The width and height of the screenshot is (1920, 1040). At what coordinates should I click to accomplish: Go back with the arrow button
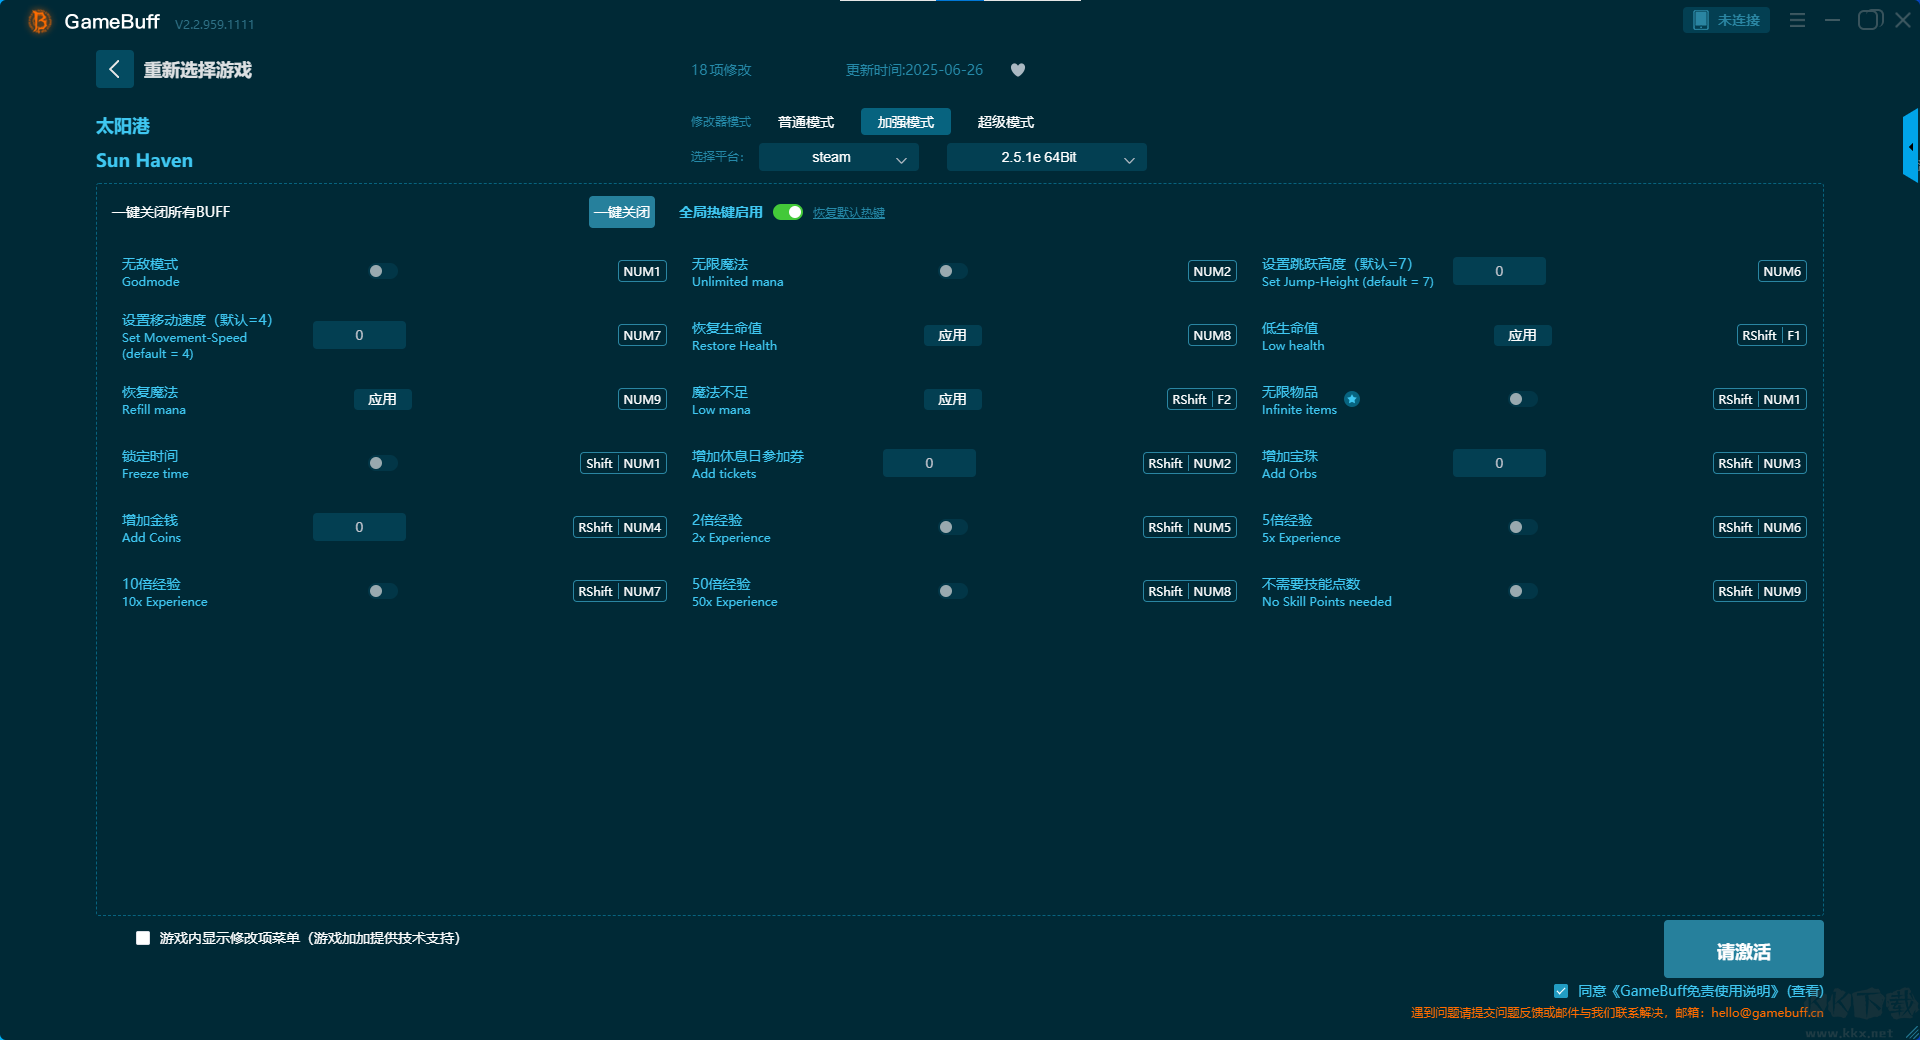coord(115,69)
